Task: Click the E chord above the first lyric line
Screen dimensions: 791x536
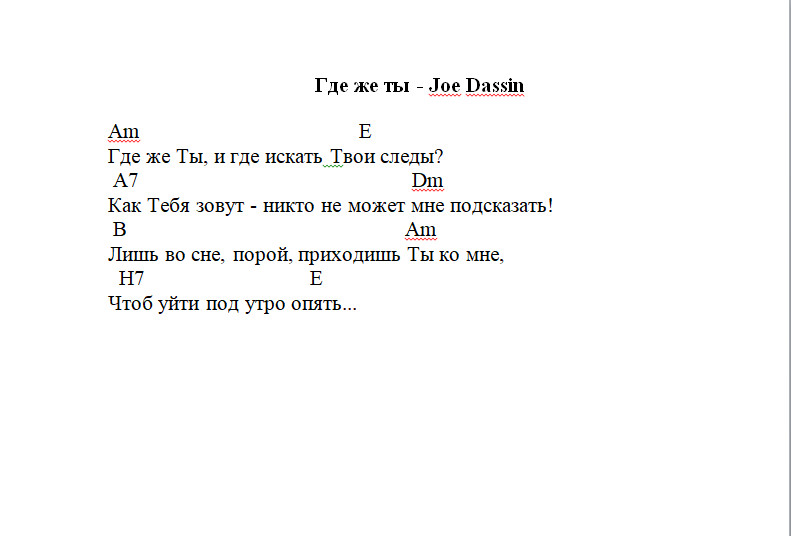Action: 364,132
